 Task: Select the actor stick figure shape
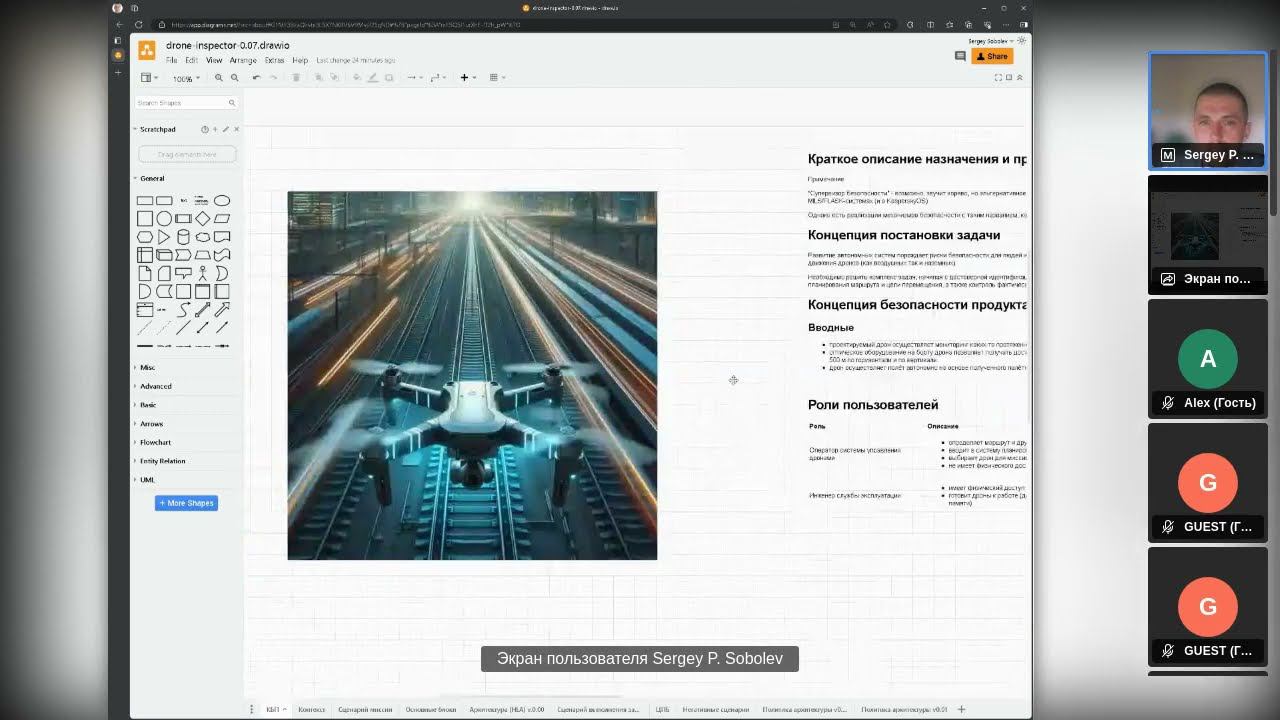pos(203,273)
